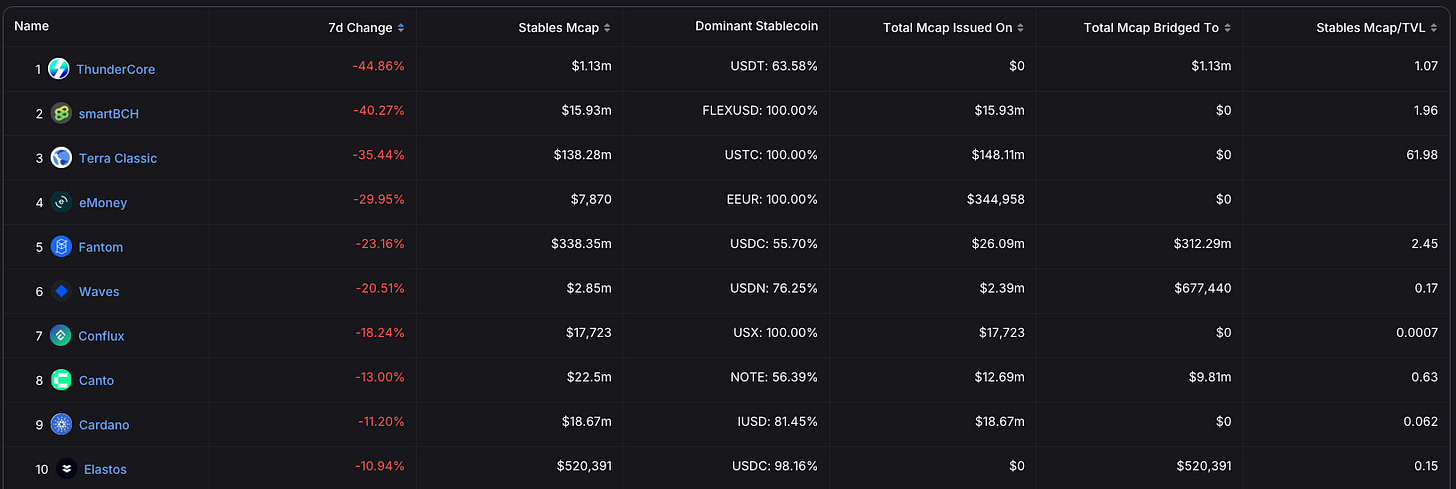1456x489 pixels.
Task: Click the Canto chain logo icon
Action: pos(62,380)
